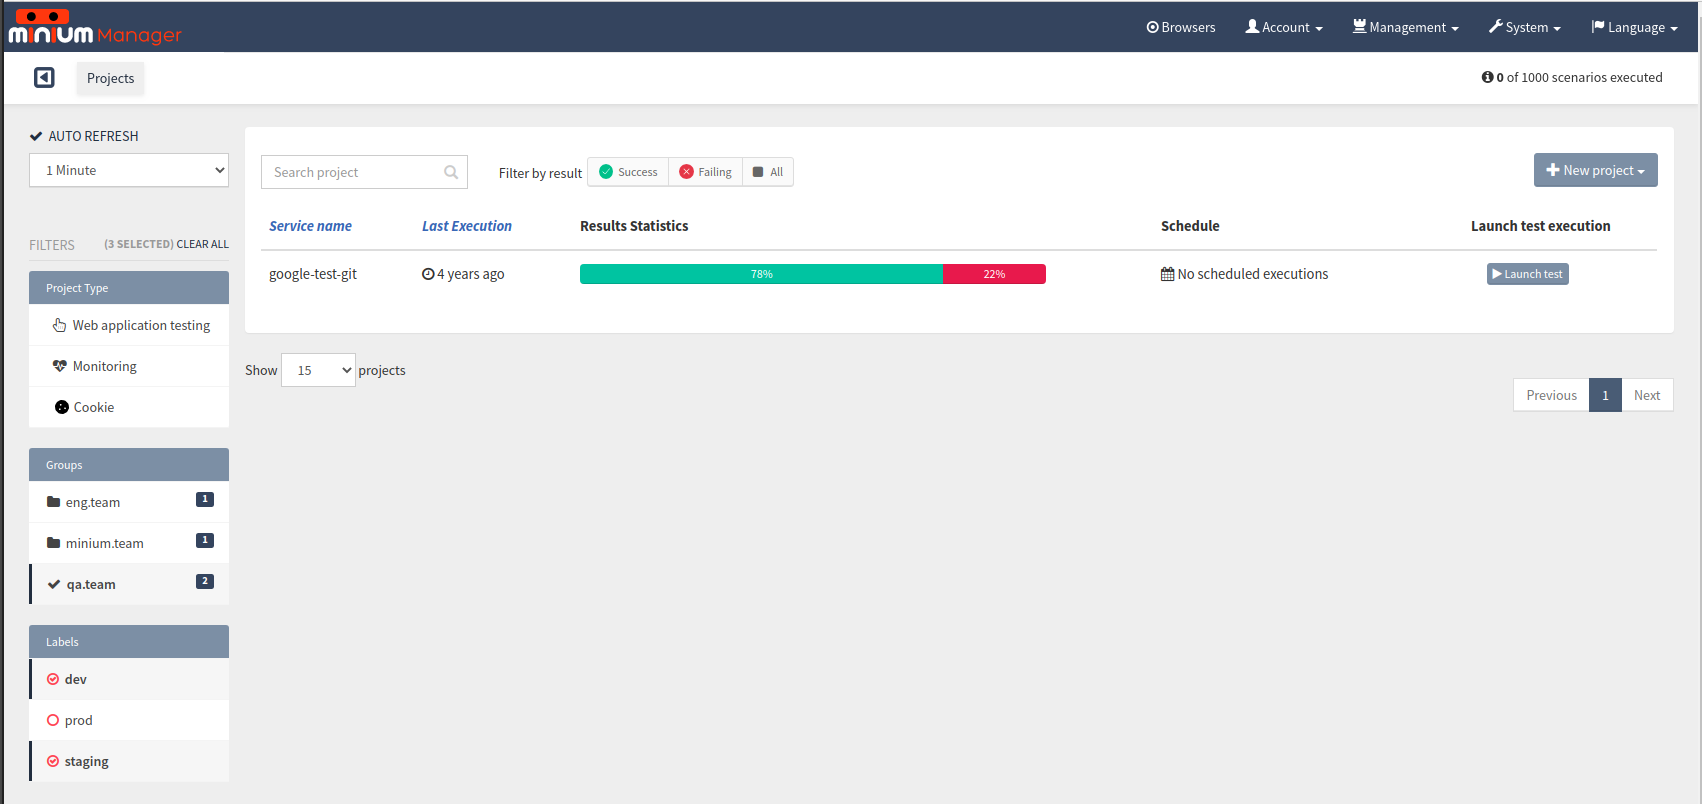Toggle the AUTO REFRESH checkmark
This screenshot has height=804, width=1702.
coord(36,136)
